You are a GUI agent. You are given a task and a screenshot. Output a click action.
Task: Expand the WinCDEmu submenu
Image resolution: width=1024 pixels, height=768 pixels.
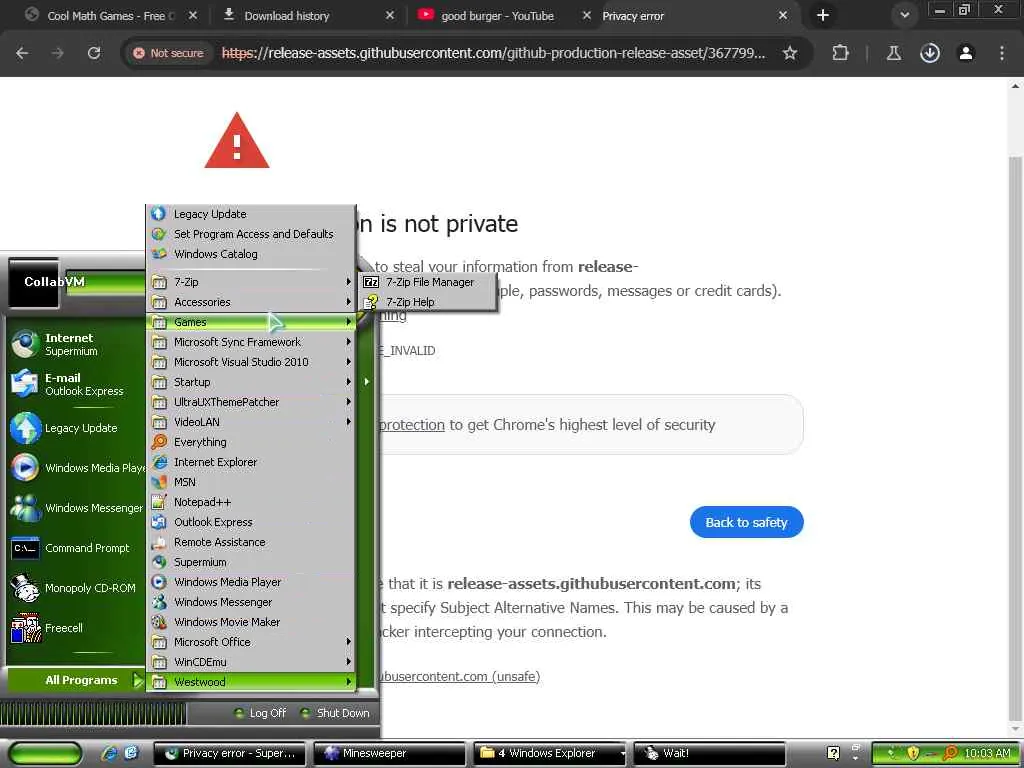pos(251,662)
